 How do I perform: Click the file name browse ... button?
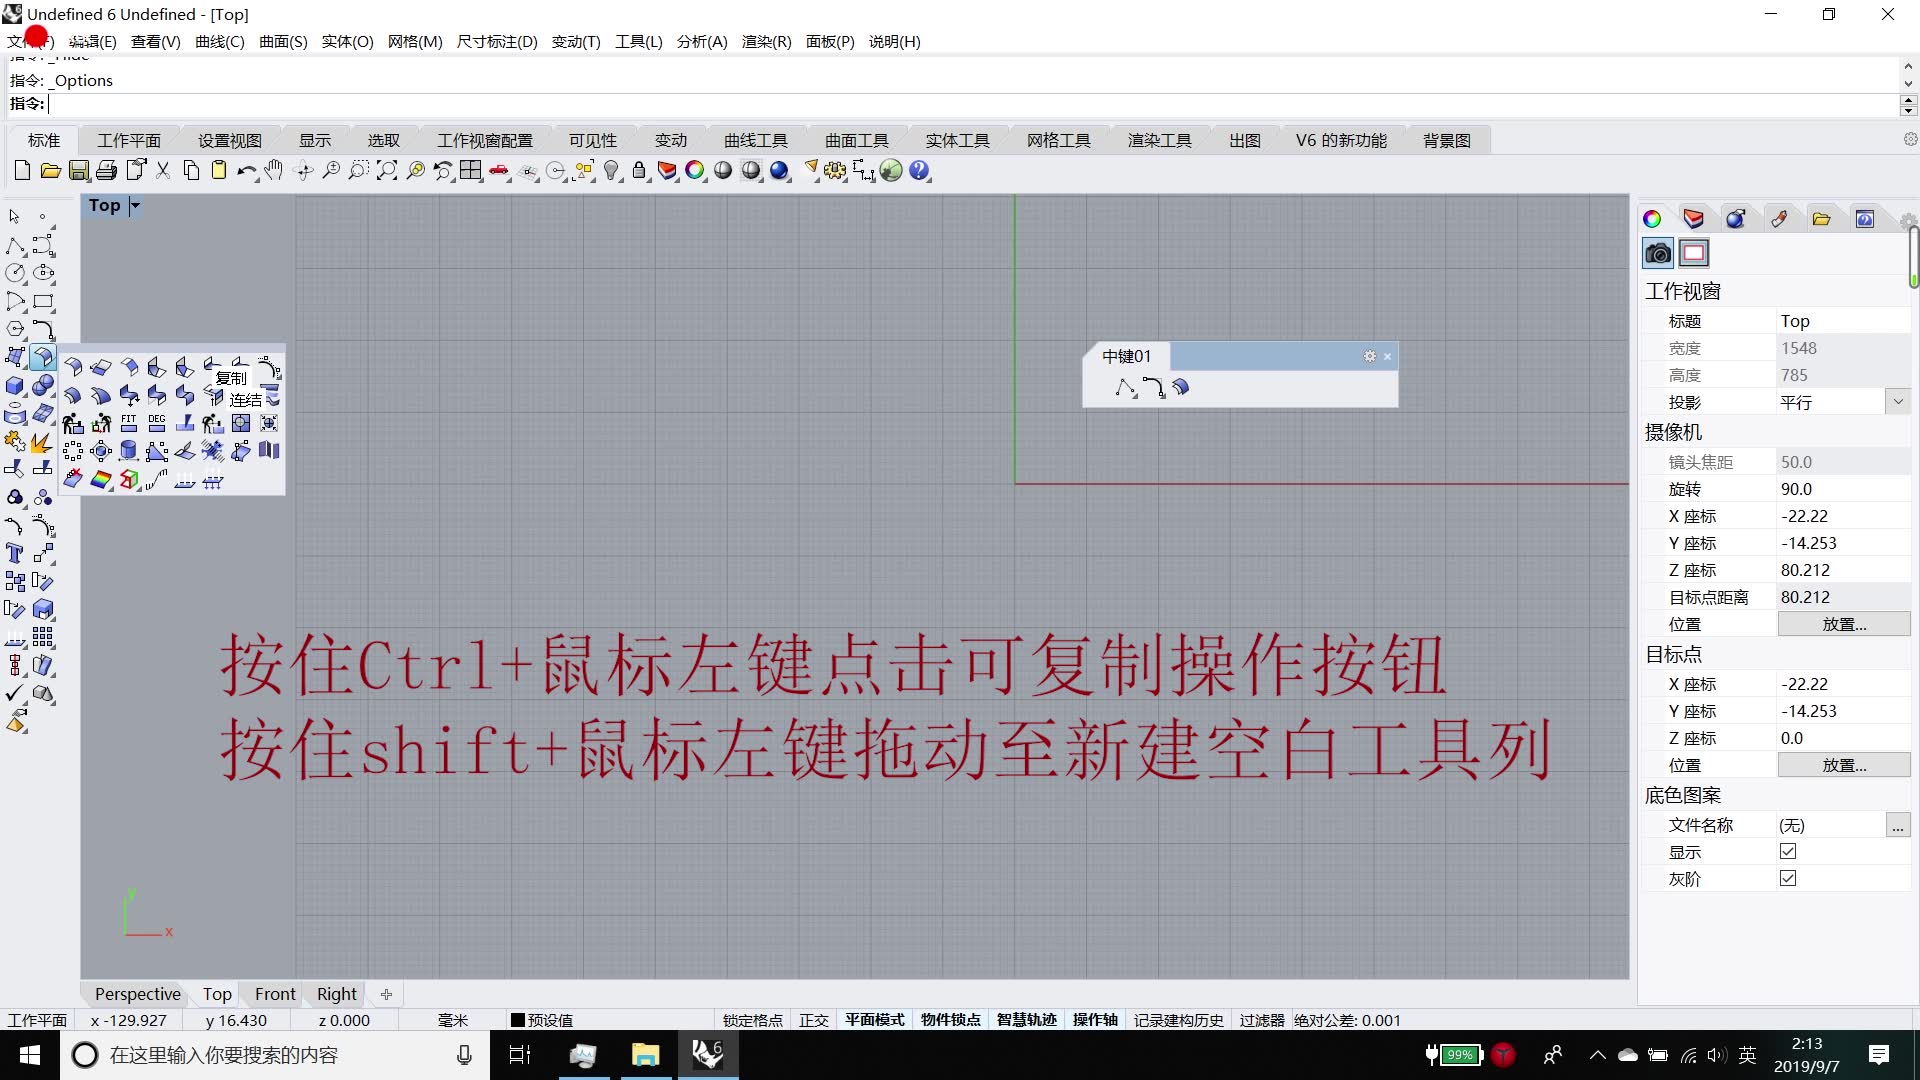pyautogui.click(x=1897, y=825)
